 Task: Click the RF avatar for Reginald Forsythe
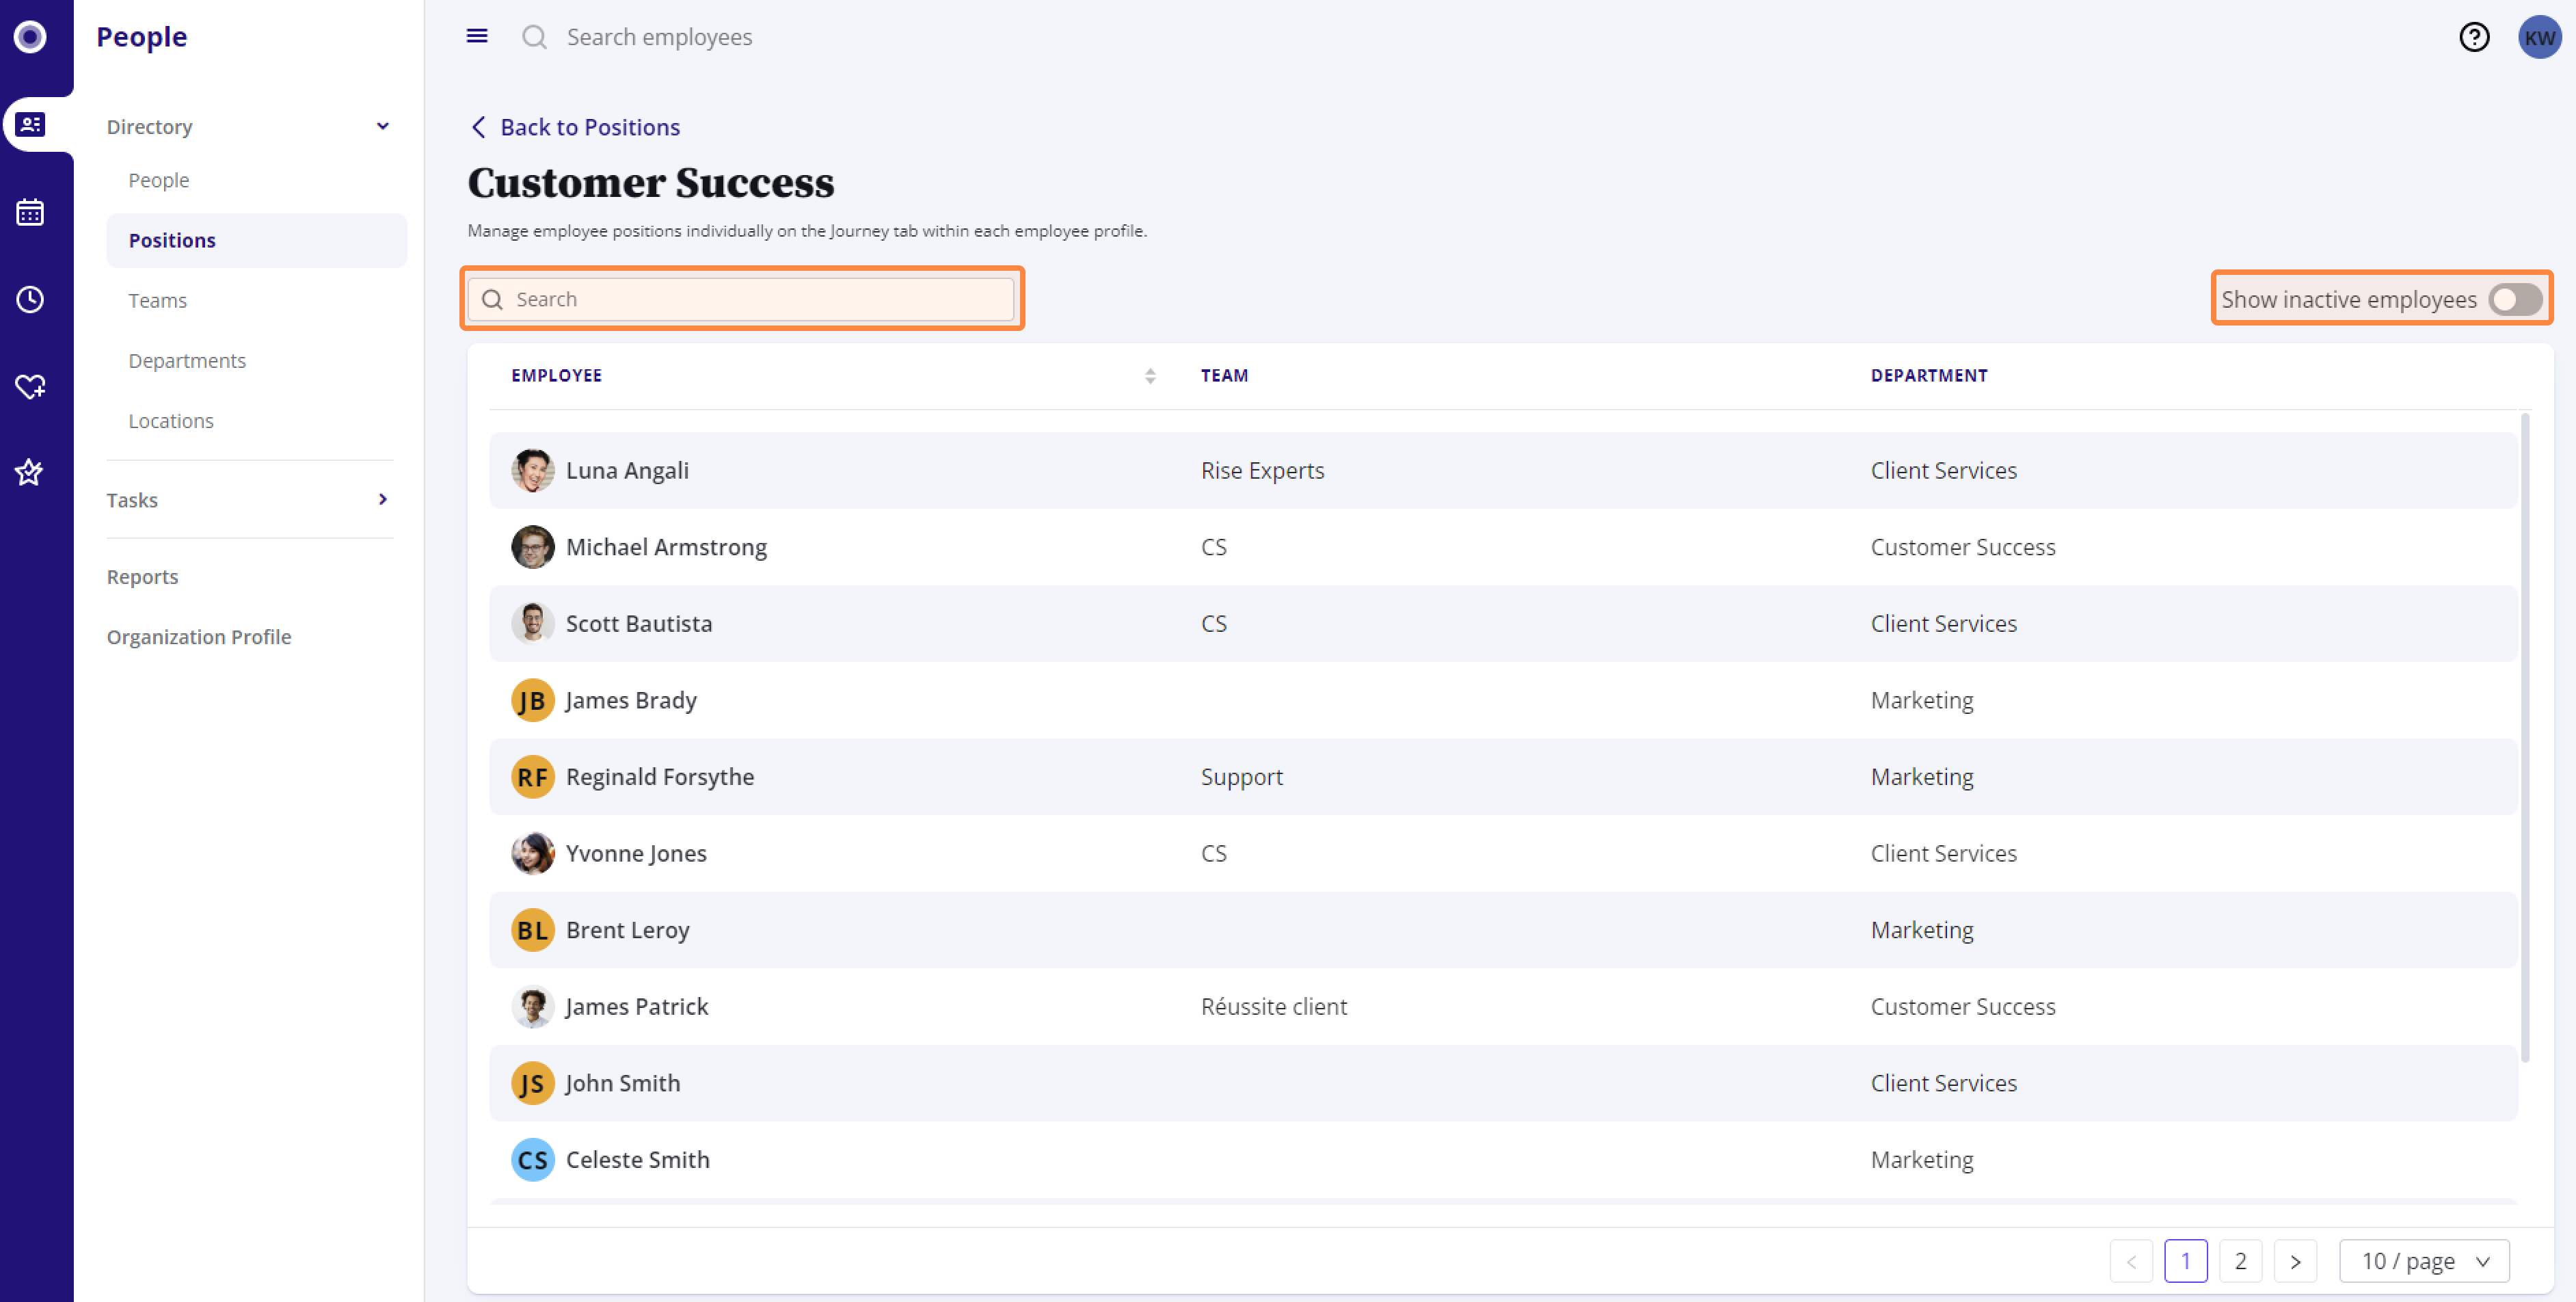(532, 777)
